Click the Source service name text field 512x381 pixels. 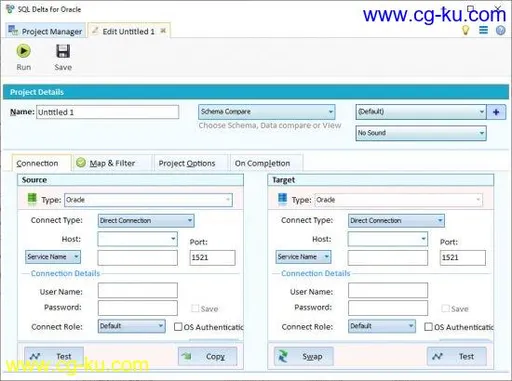[x=138, y=258]
